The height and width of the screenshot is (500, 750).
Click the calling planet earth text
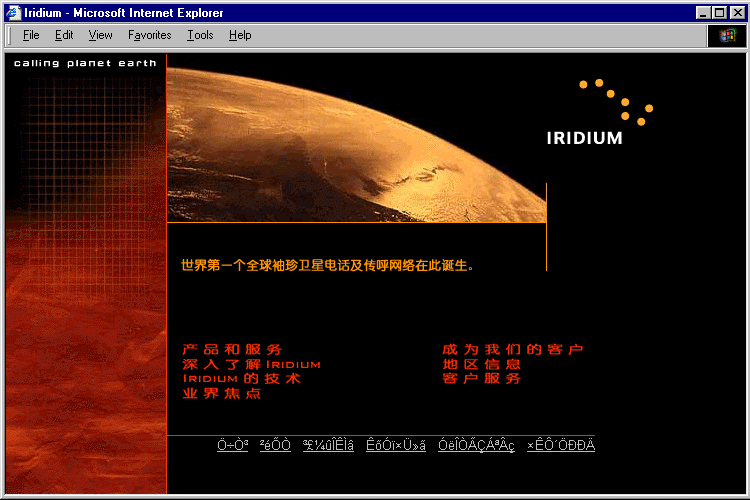point(85,63)
